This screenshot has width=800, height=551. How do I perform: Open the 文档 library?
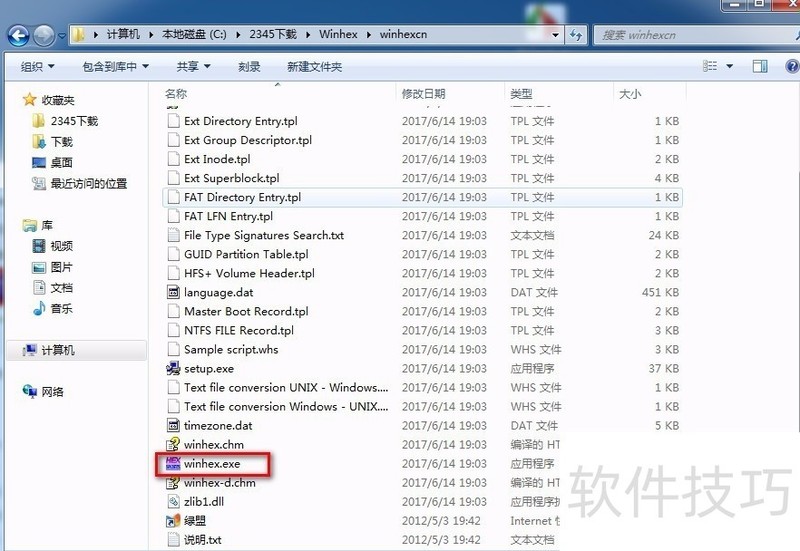point(53,288)
